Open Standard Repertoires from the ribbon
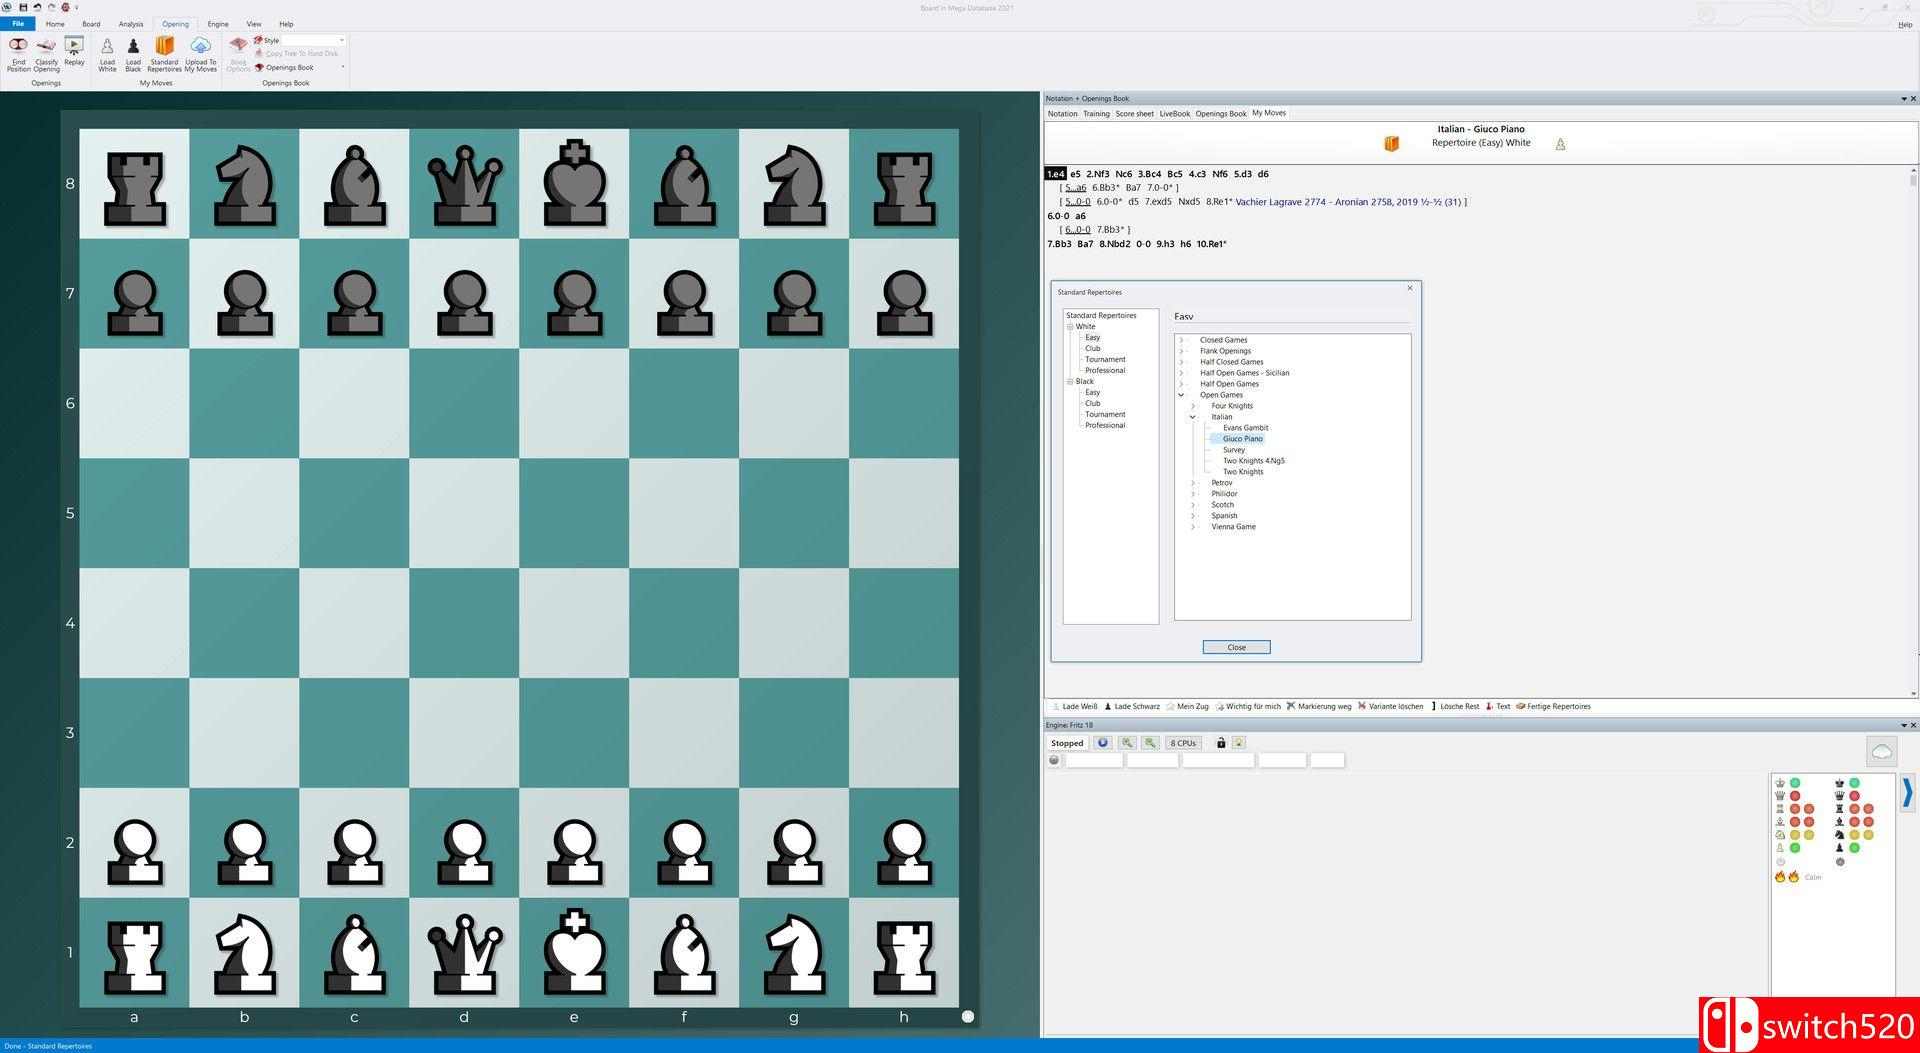Screen dimensions: 1920x1053 164,53
